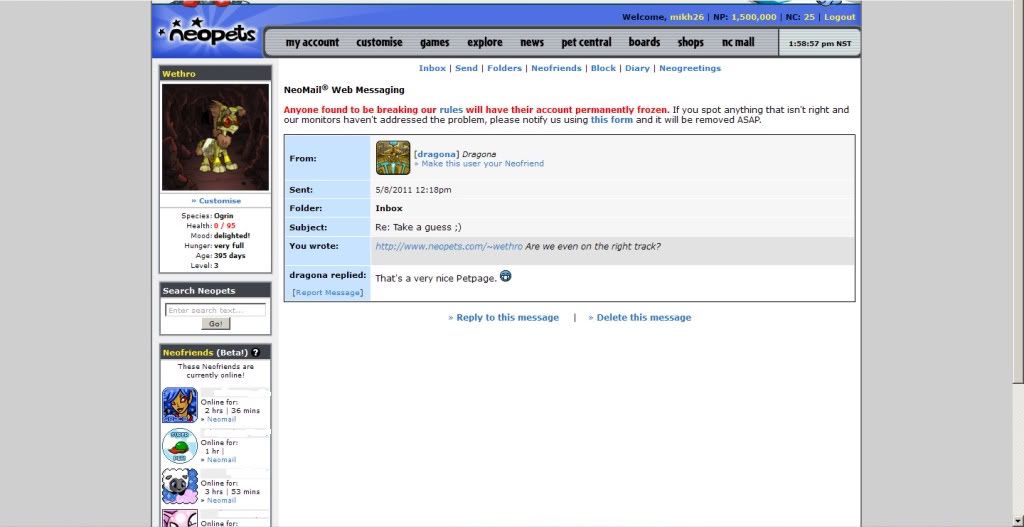Click username mikh26 in the welcome bar
The image size is (1024, 527).
687,17
